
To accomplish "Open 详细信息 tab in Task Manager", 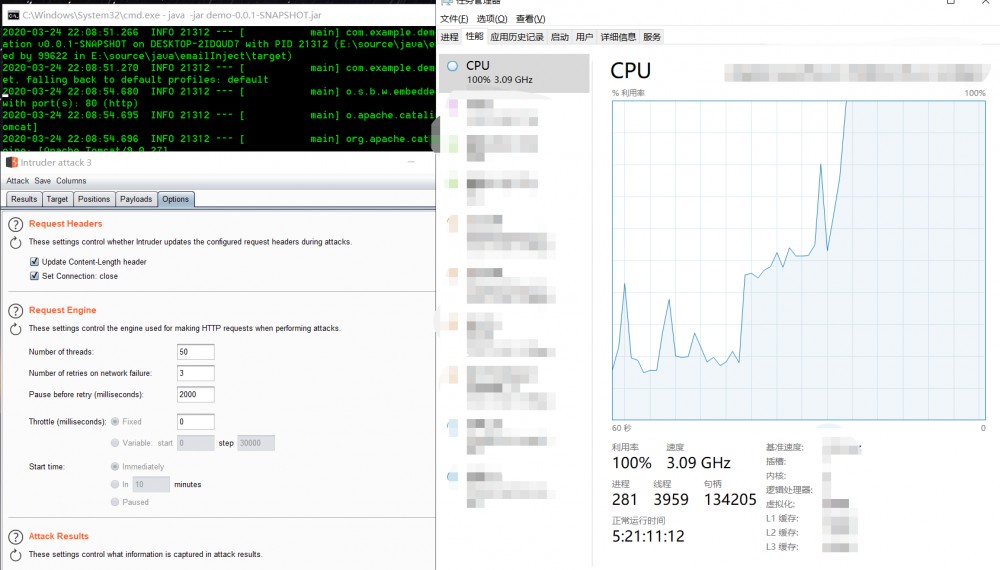I will (618, 37).
